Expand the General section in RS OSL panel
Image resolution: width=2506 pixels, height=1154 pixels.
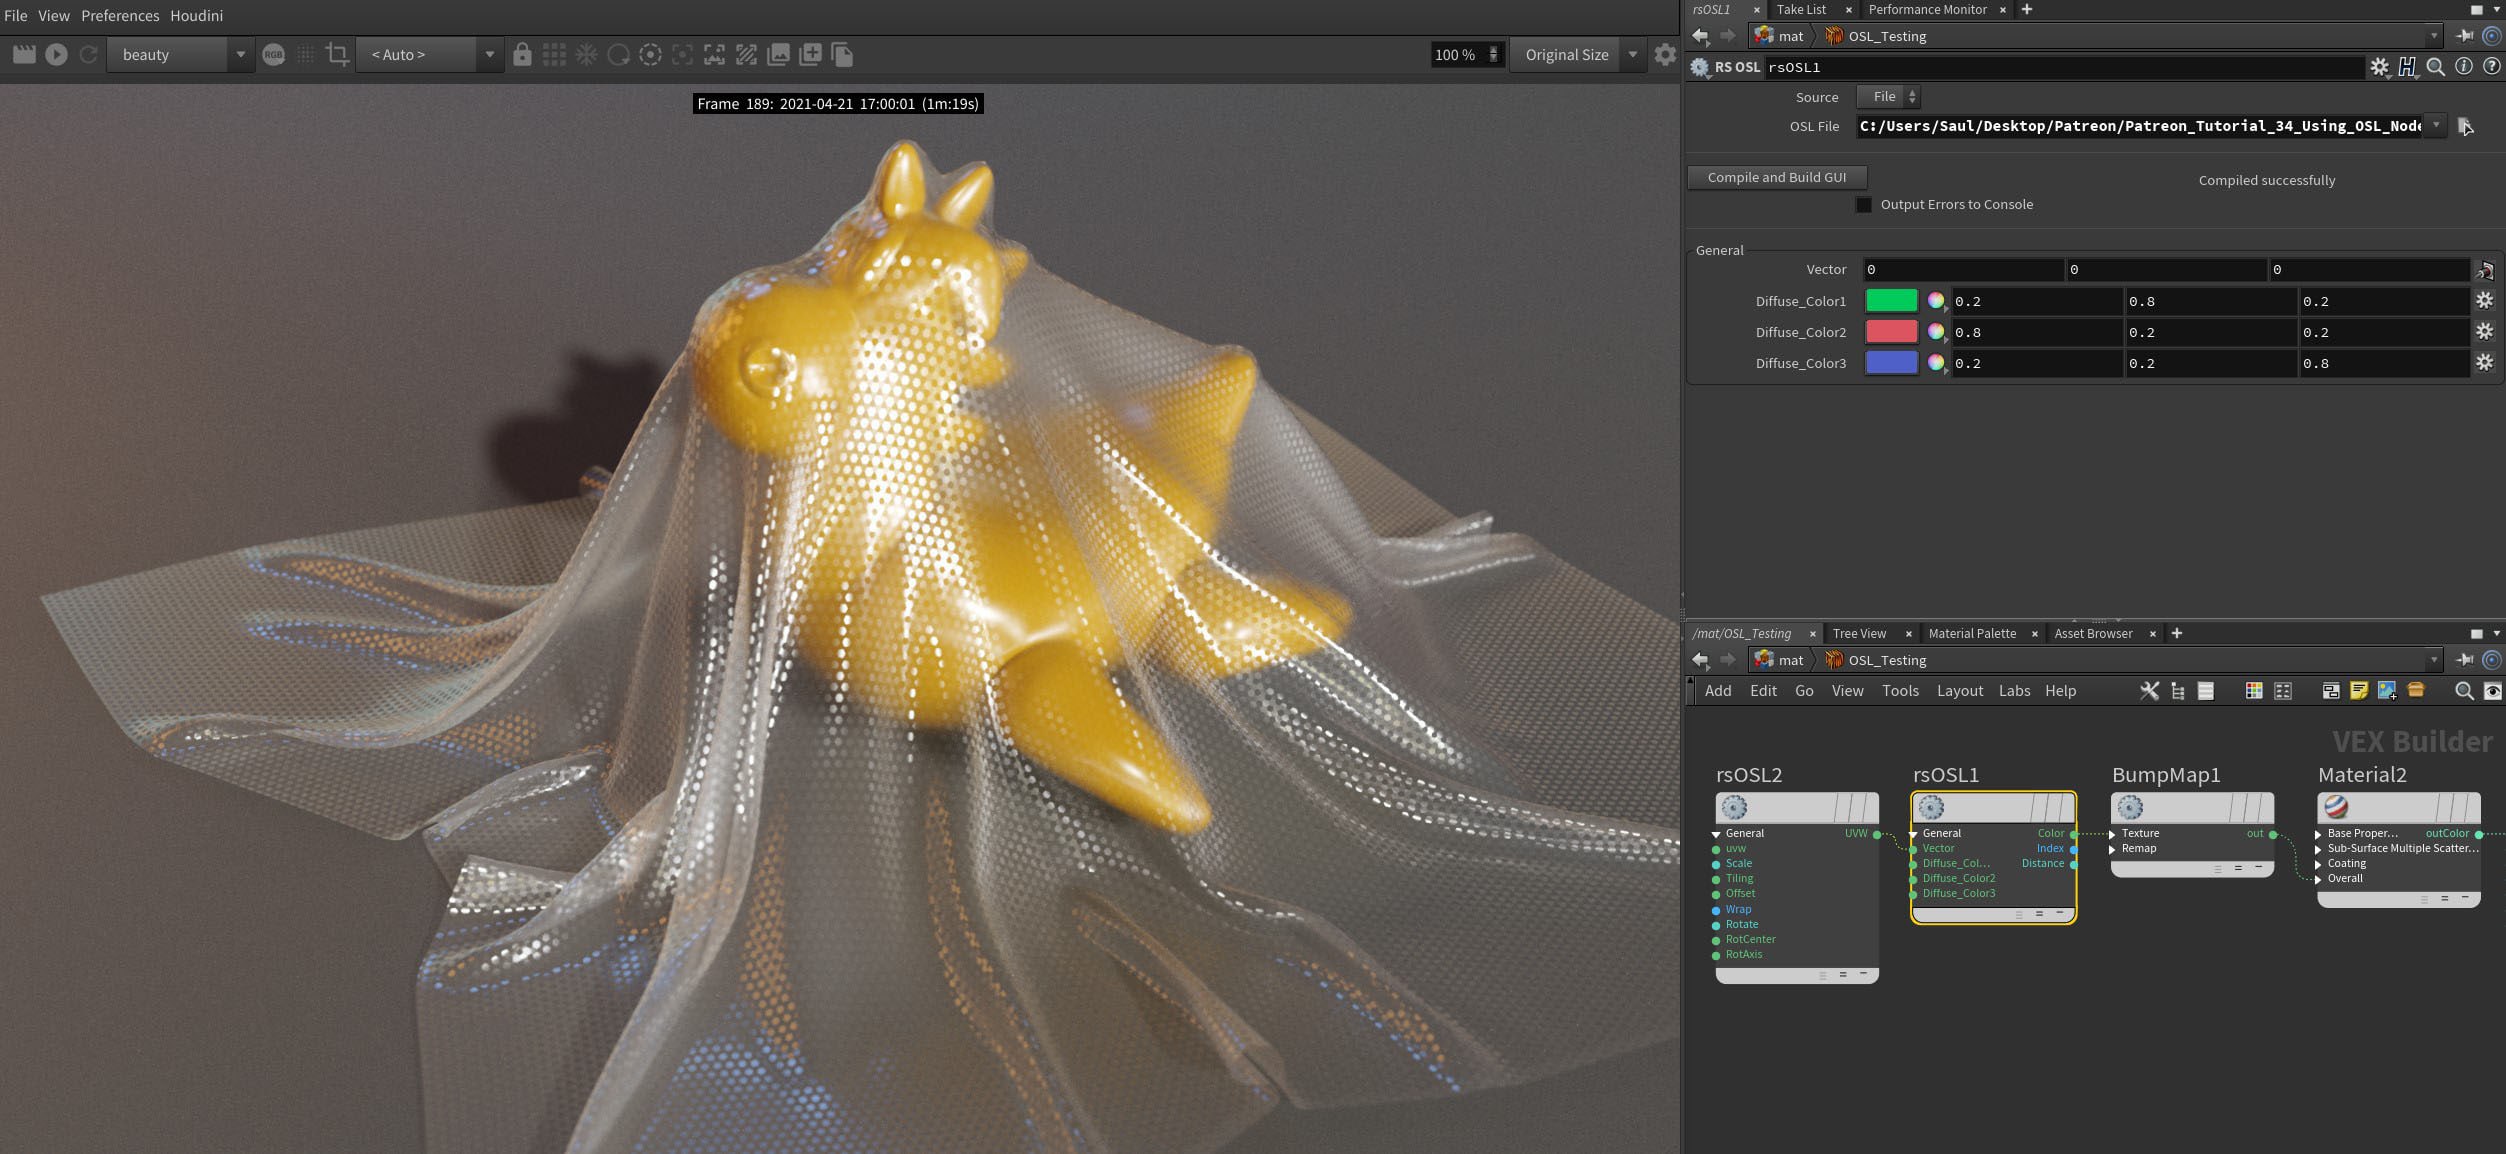point(1720,249)
